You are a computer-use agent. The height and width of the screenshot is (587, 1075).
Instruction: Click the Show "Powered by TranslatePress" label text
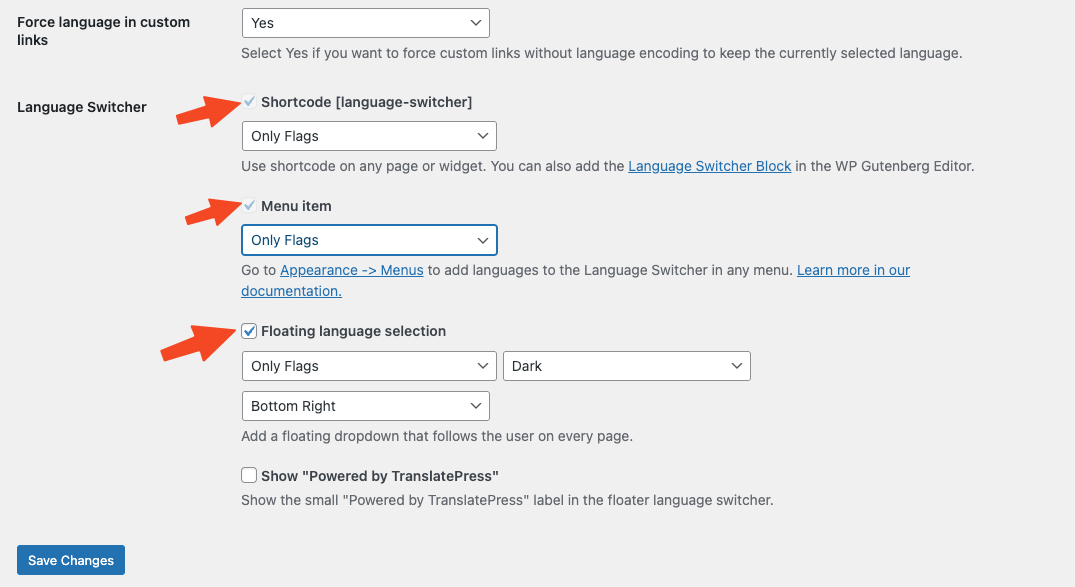pyautogui.click(x=379, y=475)
